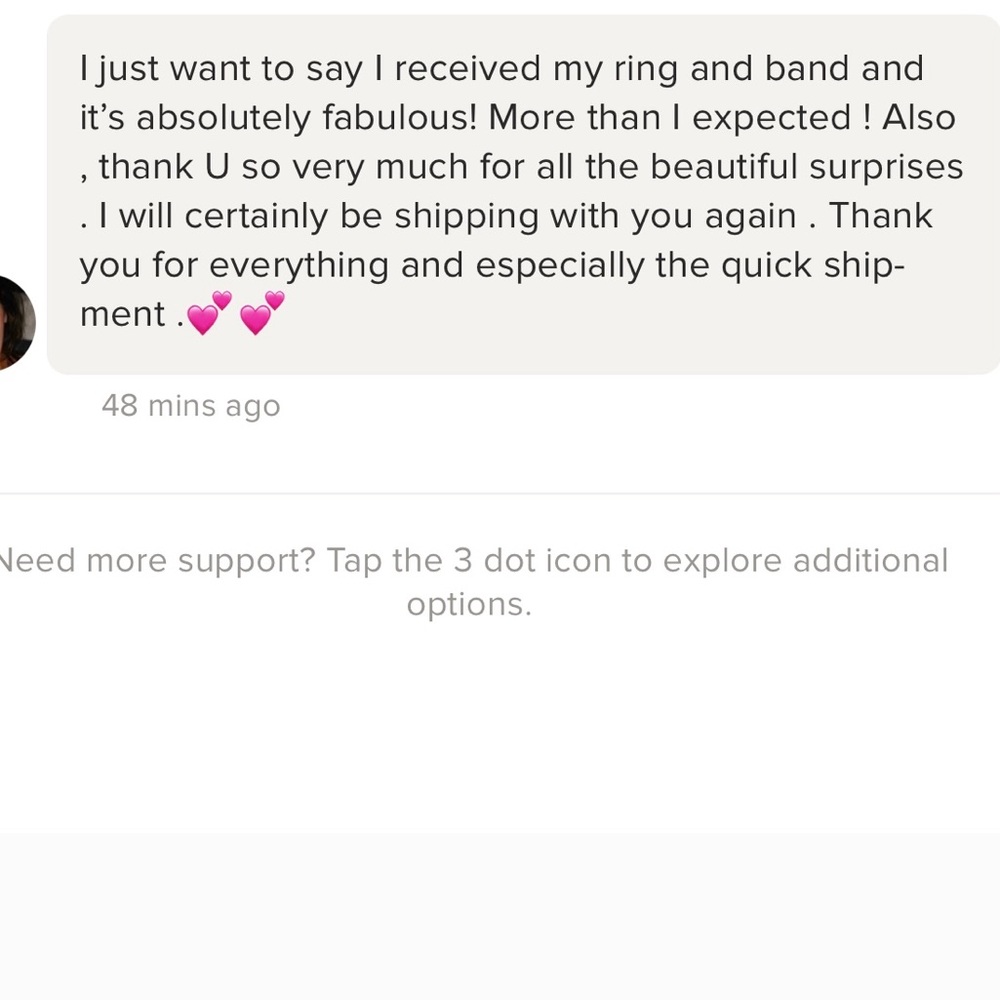The width and height of the screenshot is (1000, 1000).
Task: Select the phrase "3 dot icon"
Action: 531,560
